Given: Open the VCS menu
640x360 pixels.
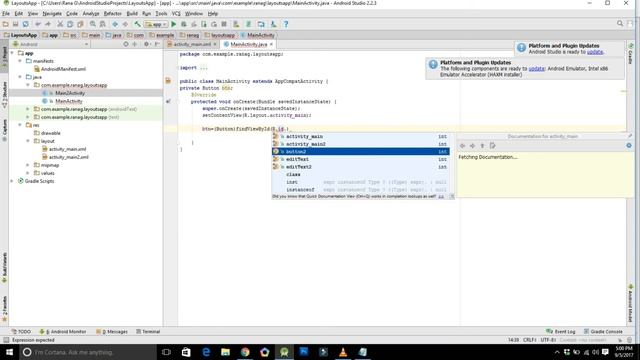Looking at the screenshot, I should (176, 13).
